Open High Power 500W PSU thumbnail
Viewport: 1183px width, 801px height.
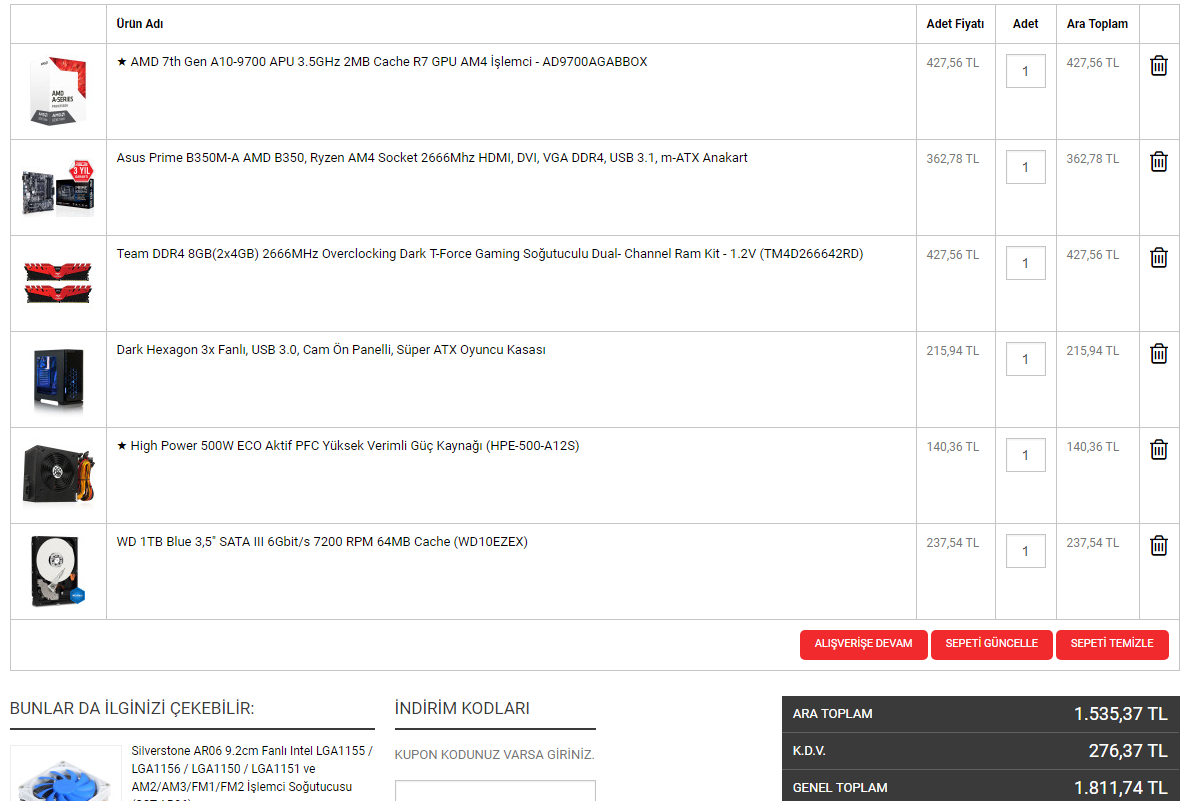click(x=58, y=475)
